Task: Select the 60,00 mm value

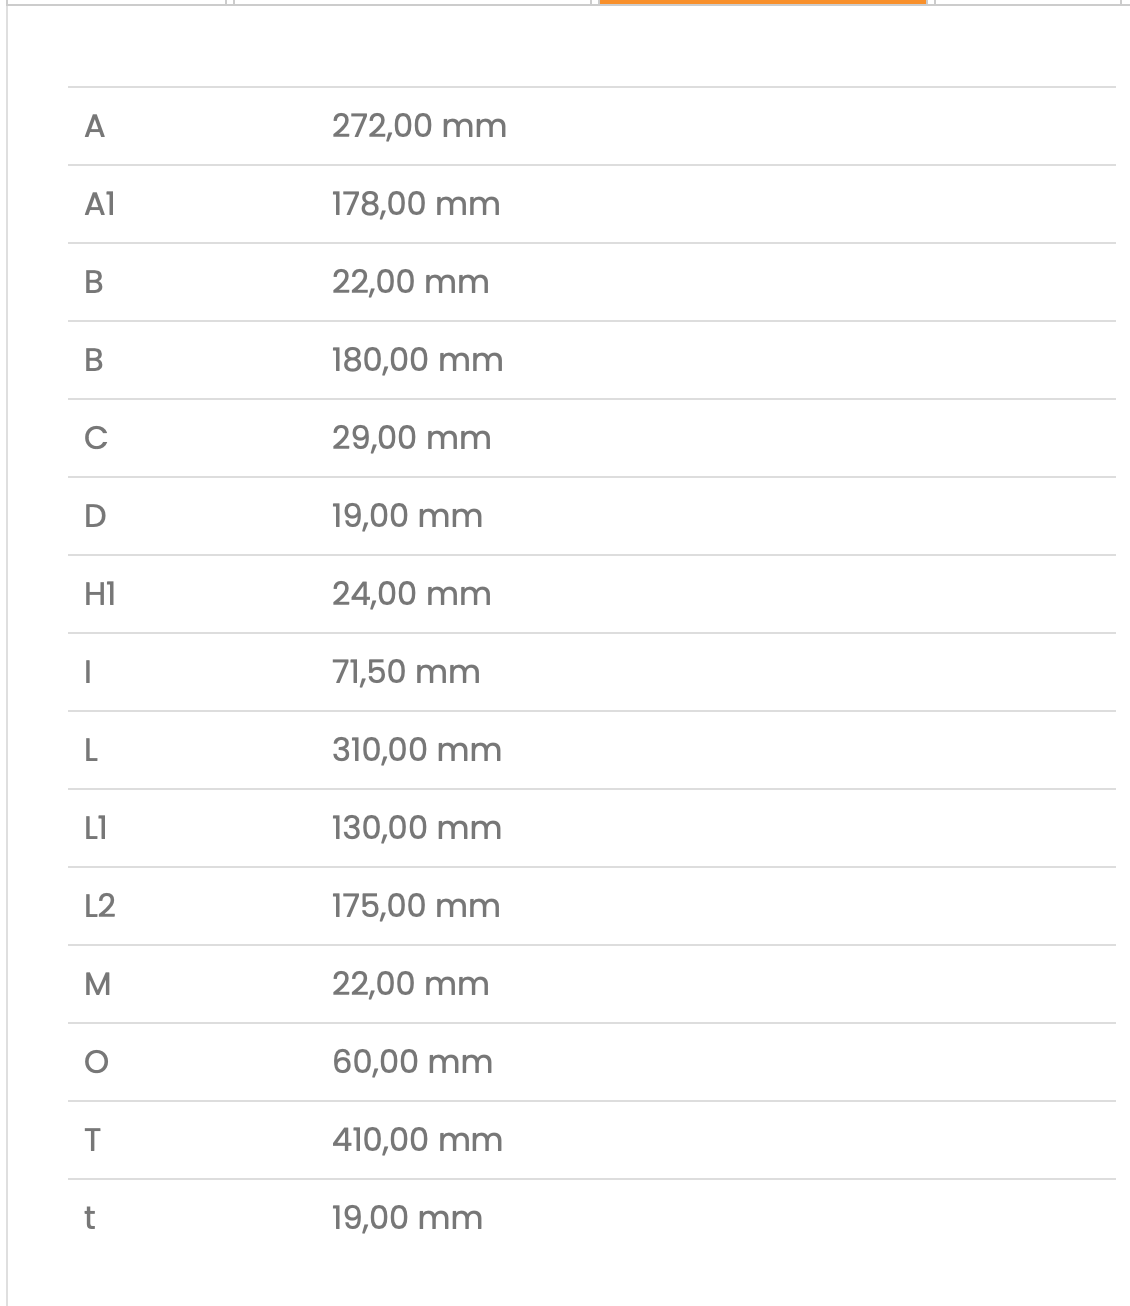Action: click(413, 1062)
